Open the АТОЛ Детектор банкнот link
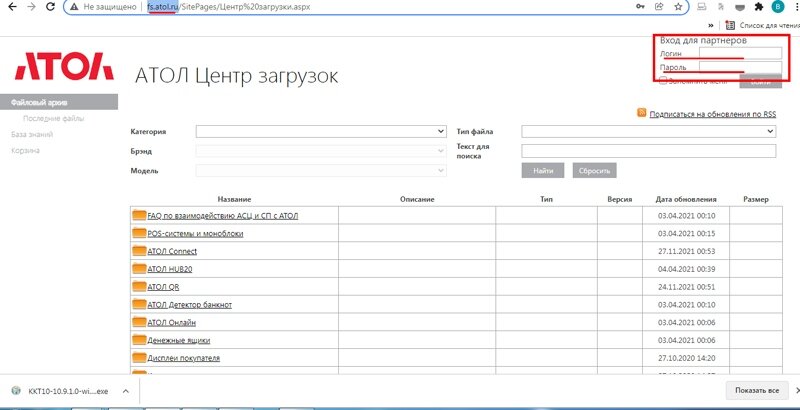This screenshot has height=410, width=800. (190, 305)
